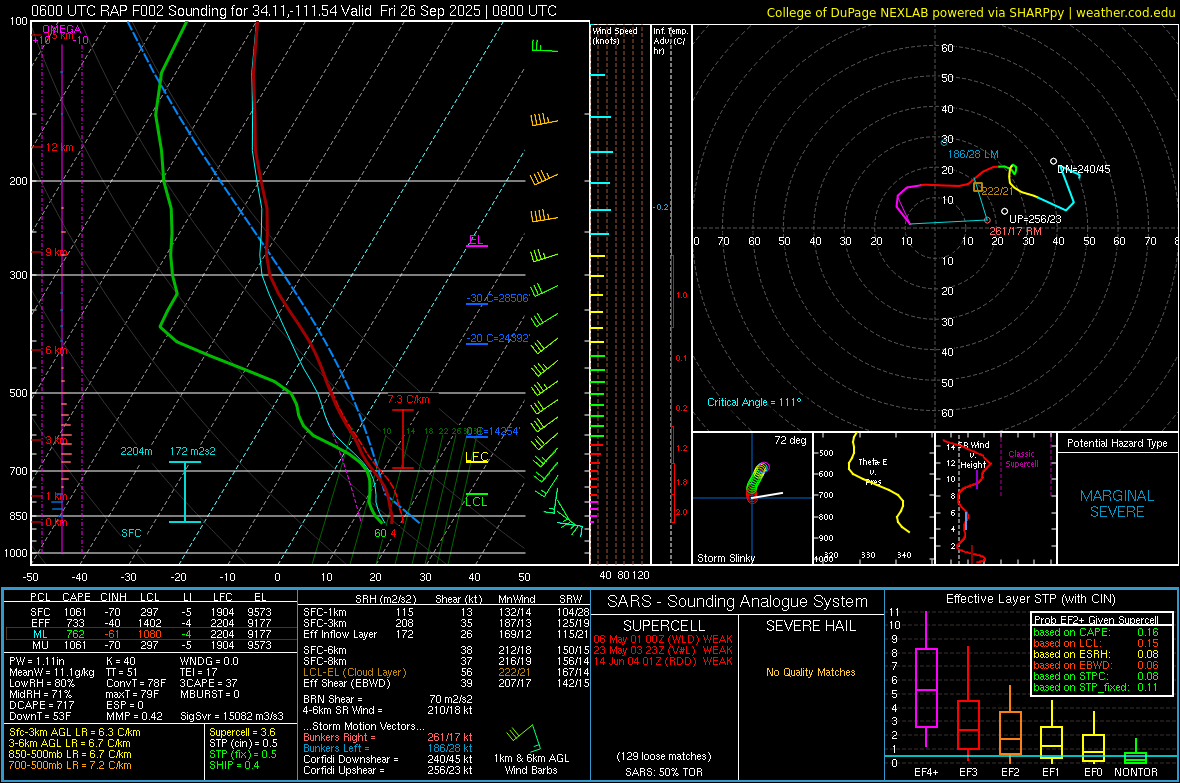
Task: Click the green LCL marker
Action: click(x=476, y=501)
